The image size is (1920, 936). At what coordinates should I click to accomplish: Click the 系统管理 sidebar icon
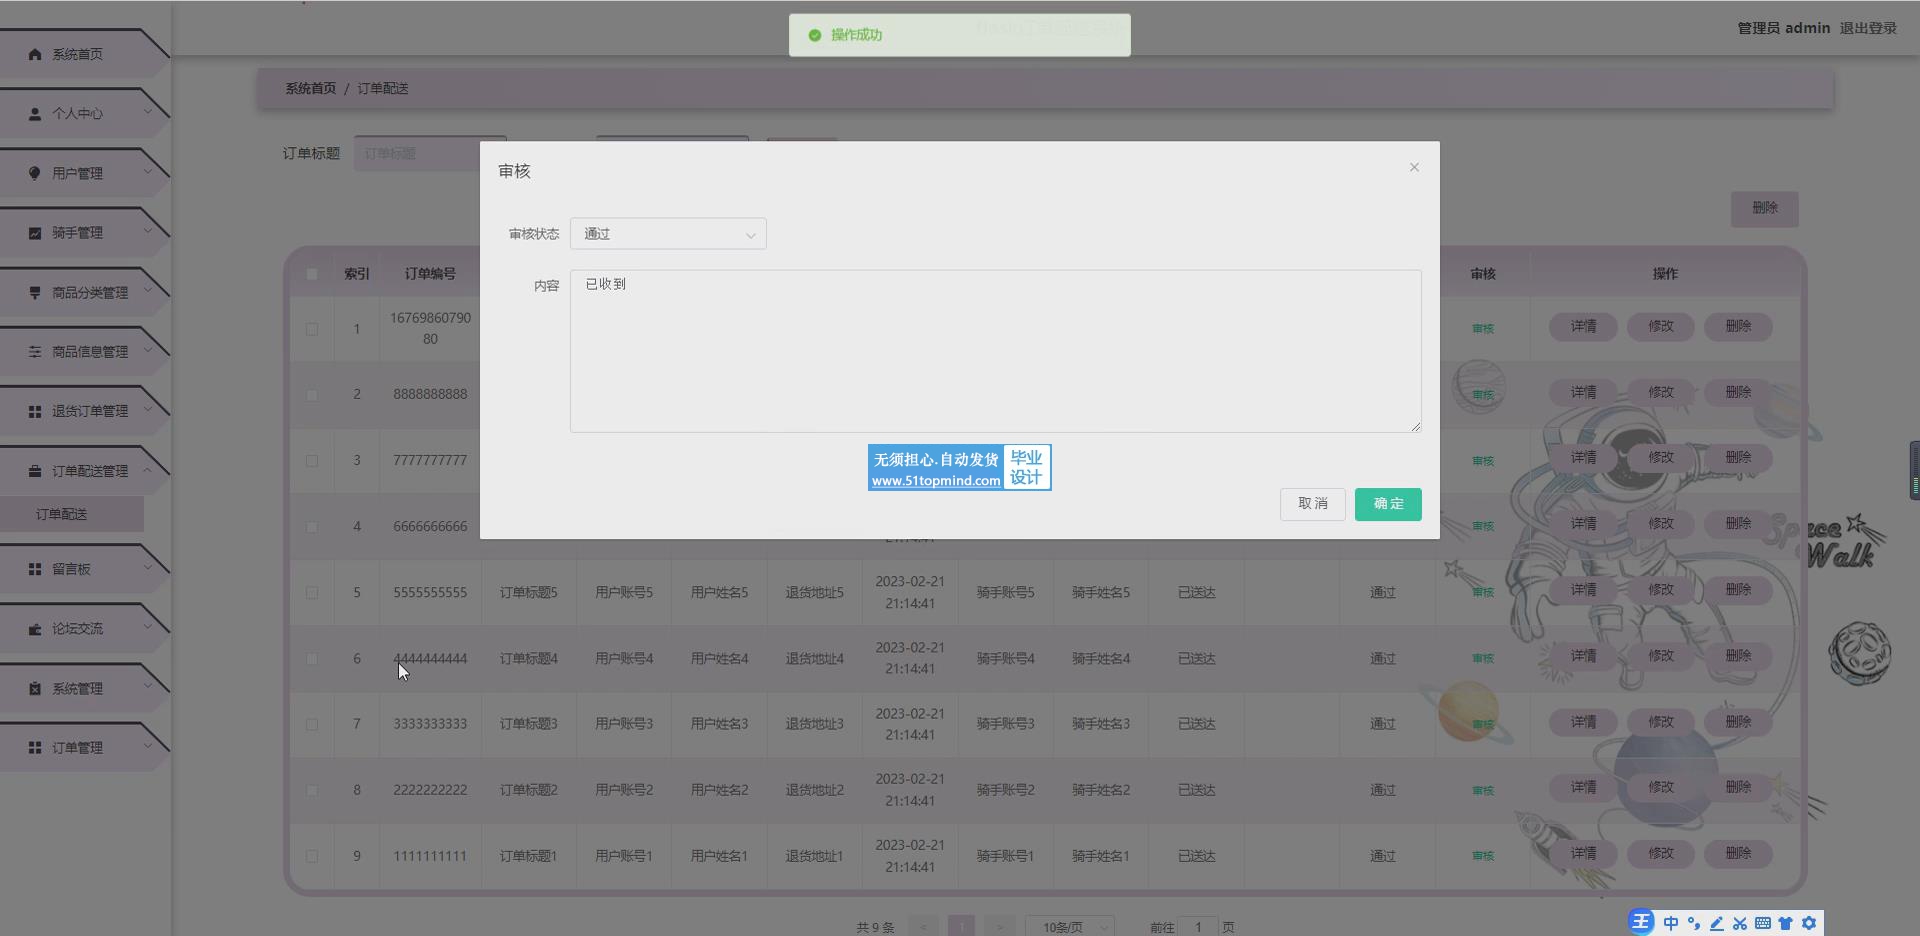(x=35, y=689)
